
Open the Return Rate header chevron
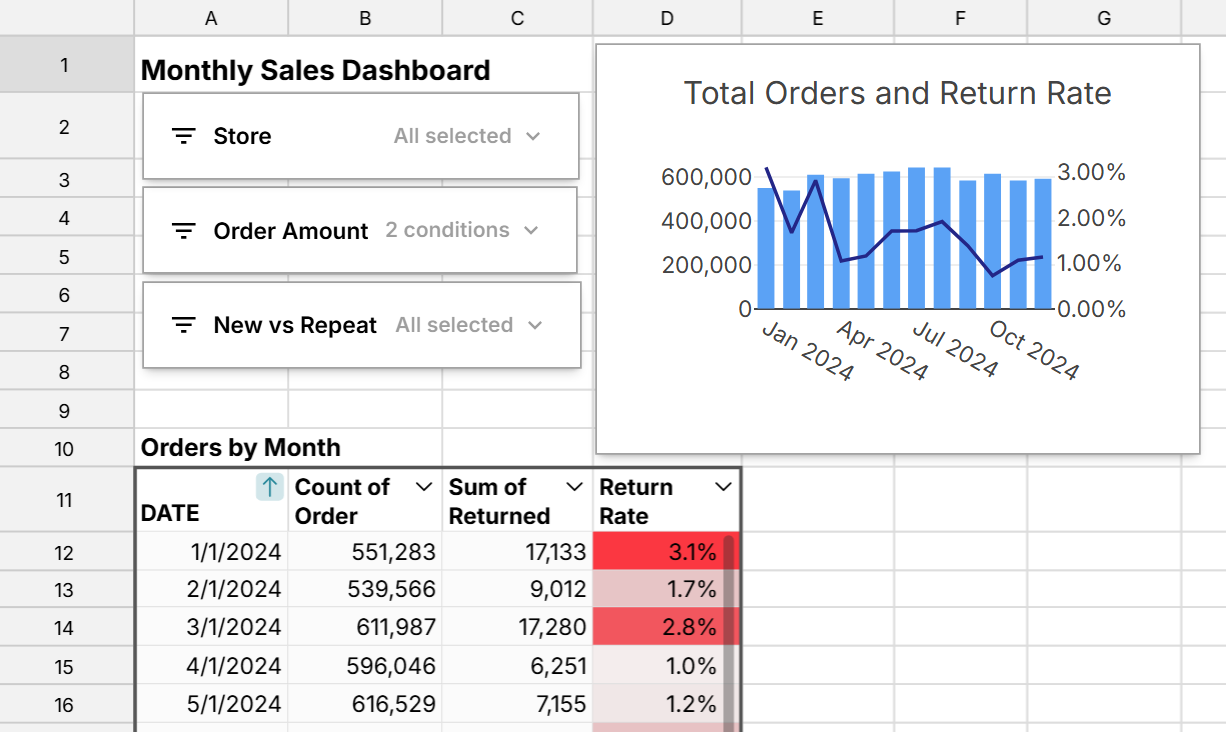724,487
